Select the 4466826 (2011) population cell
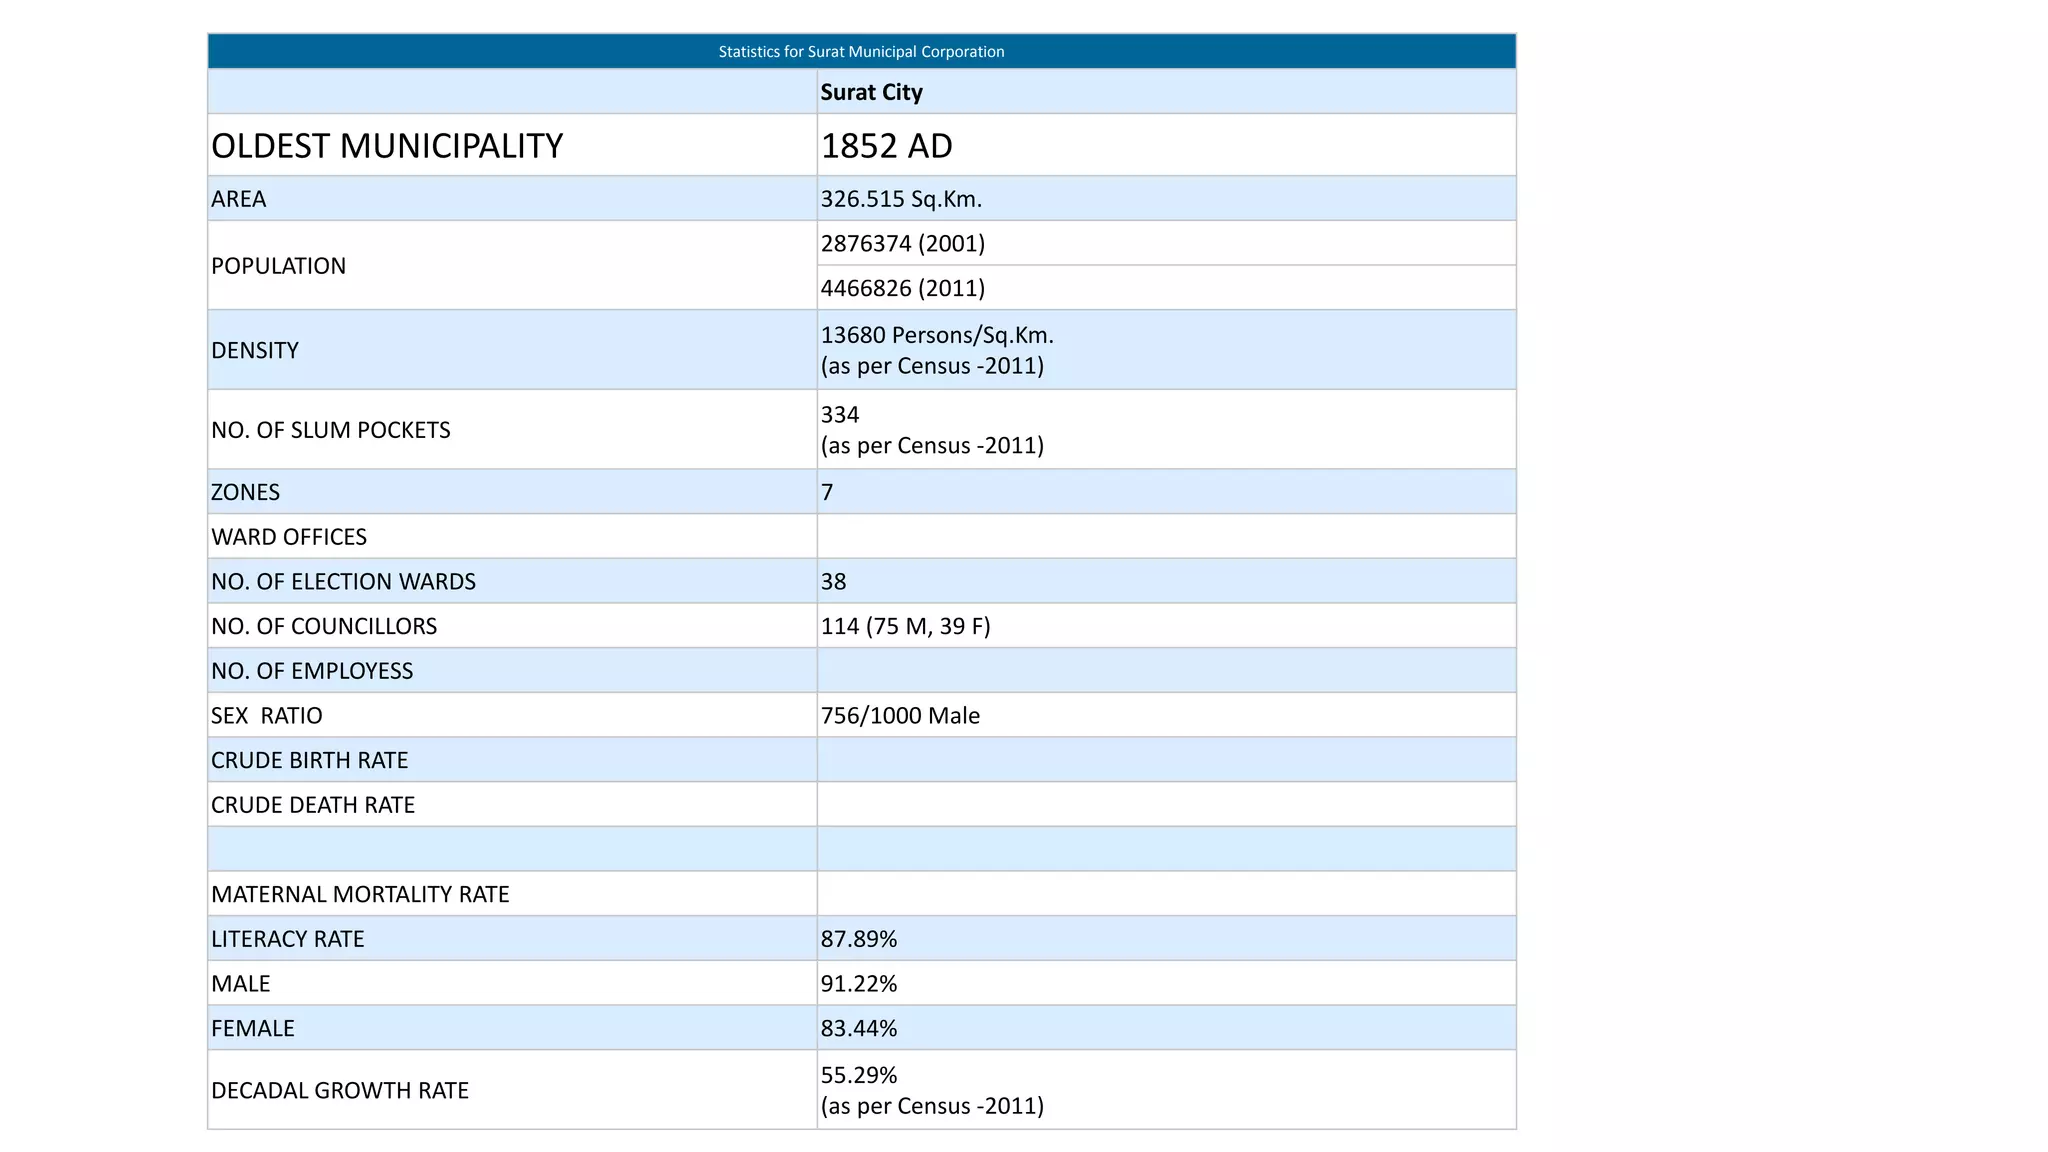Screen dimensions: 2048x1152 point(903,288)
